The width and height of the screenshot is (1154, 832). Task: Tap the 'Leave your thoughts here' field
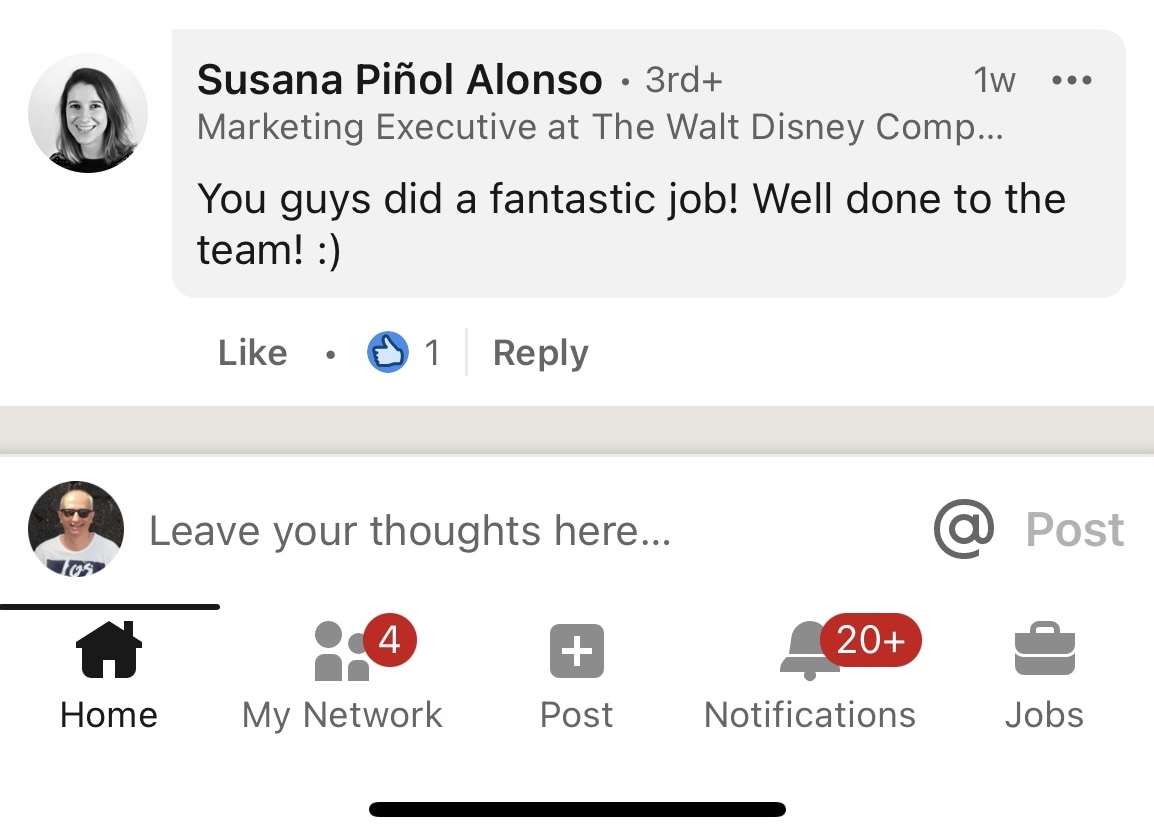(410, 530)
